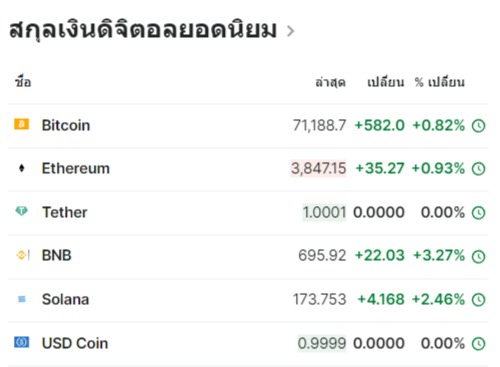Click the clock icon in USD Coin row

tap(478, 344)
